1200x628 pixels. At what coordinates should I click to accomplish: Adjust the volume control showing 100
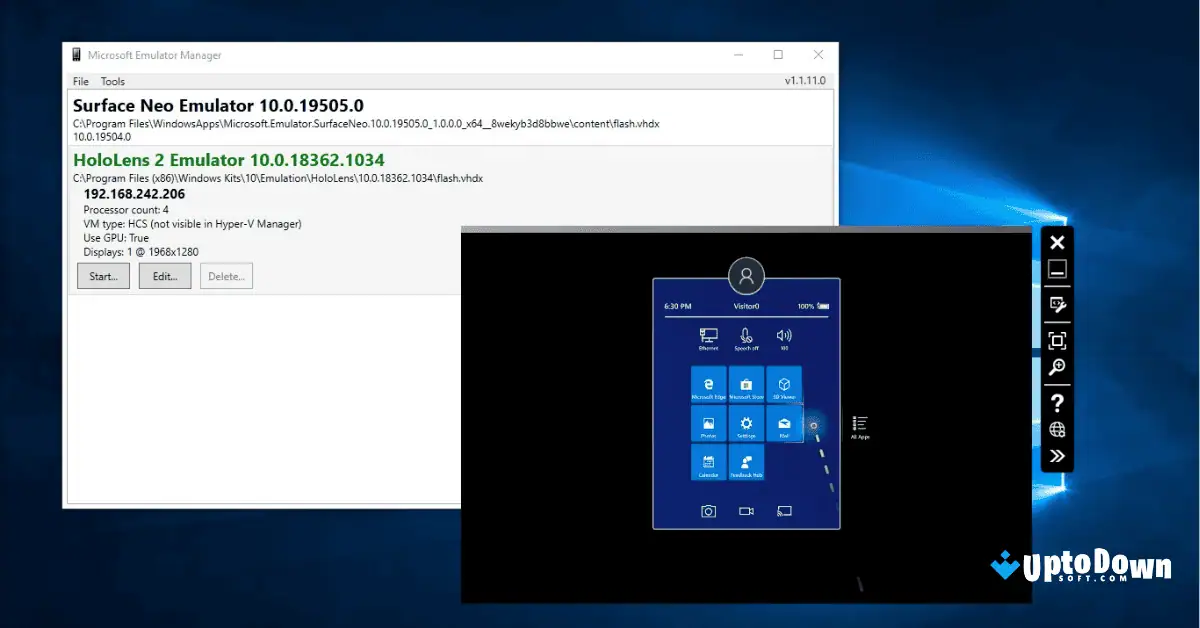(x=784, y=333)
